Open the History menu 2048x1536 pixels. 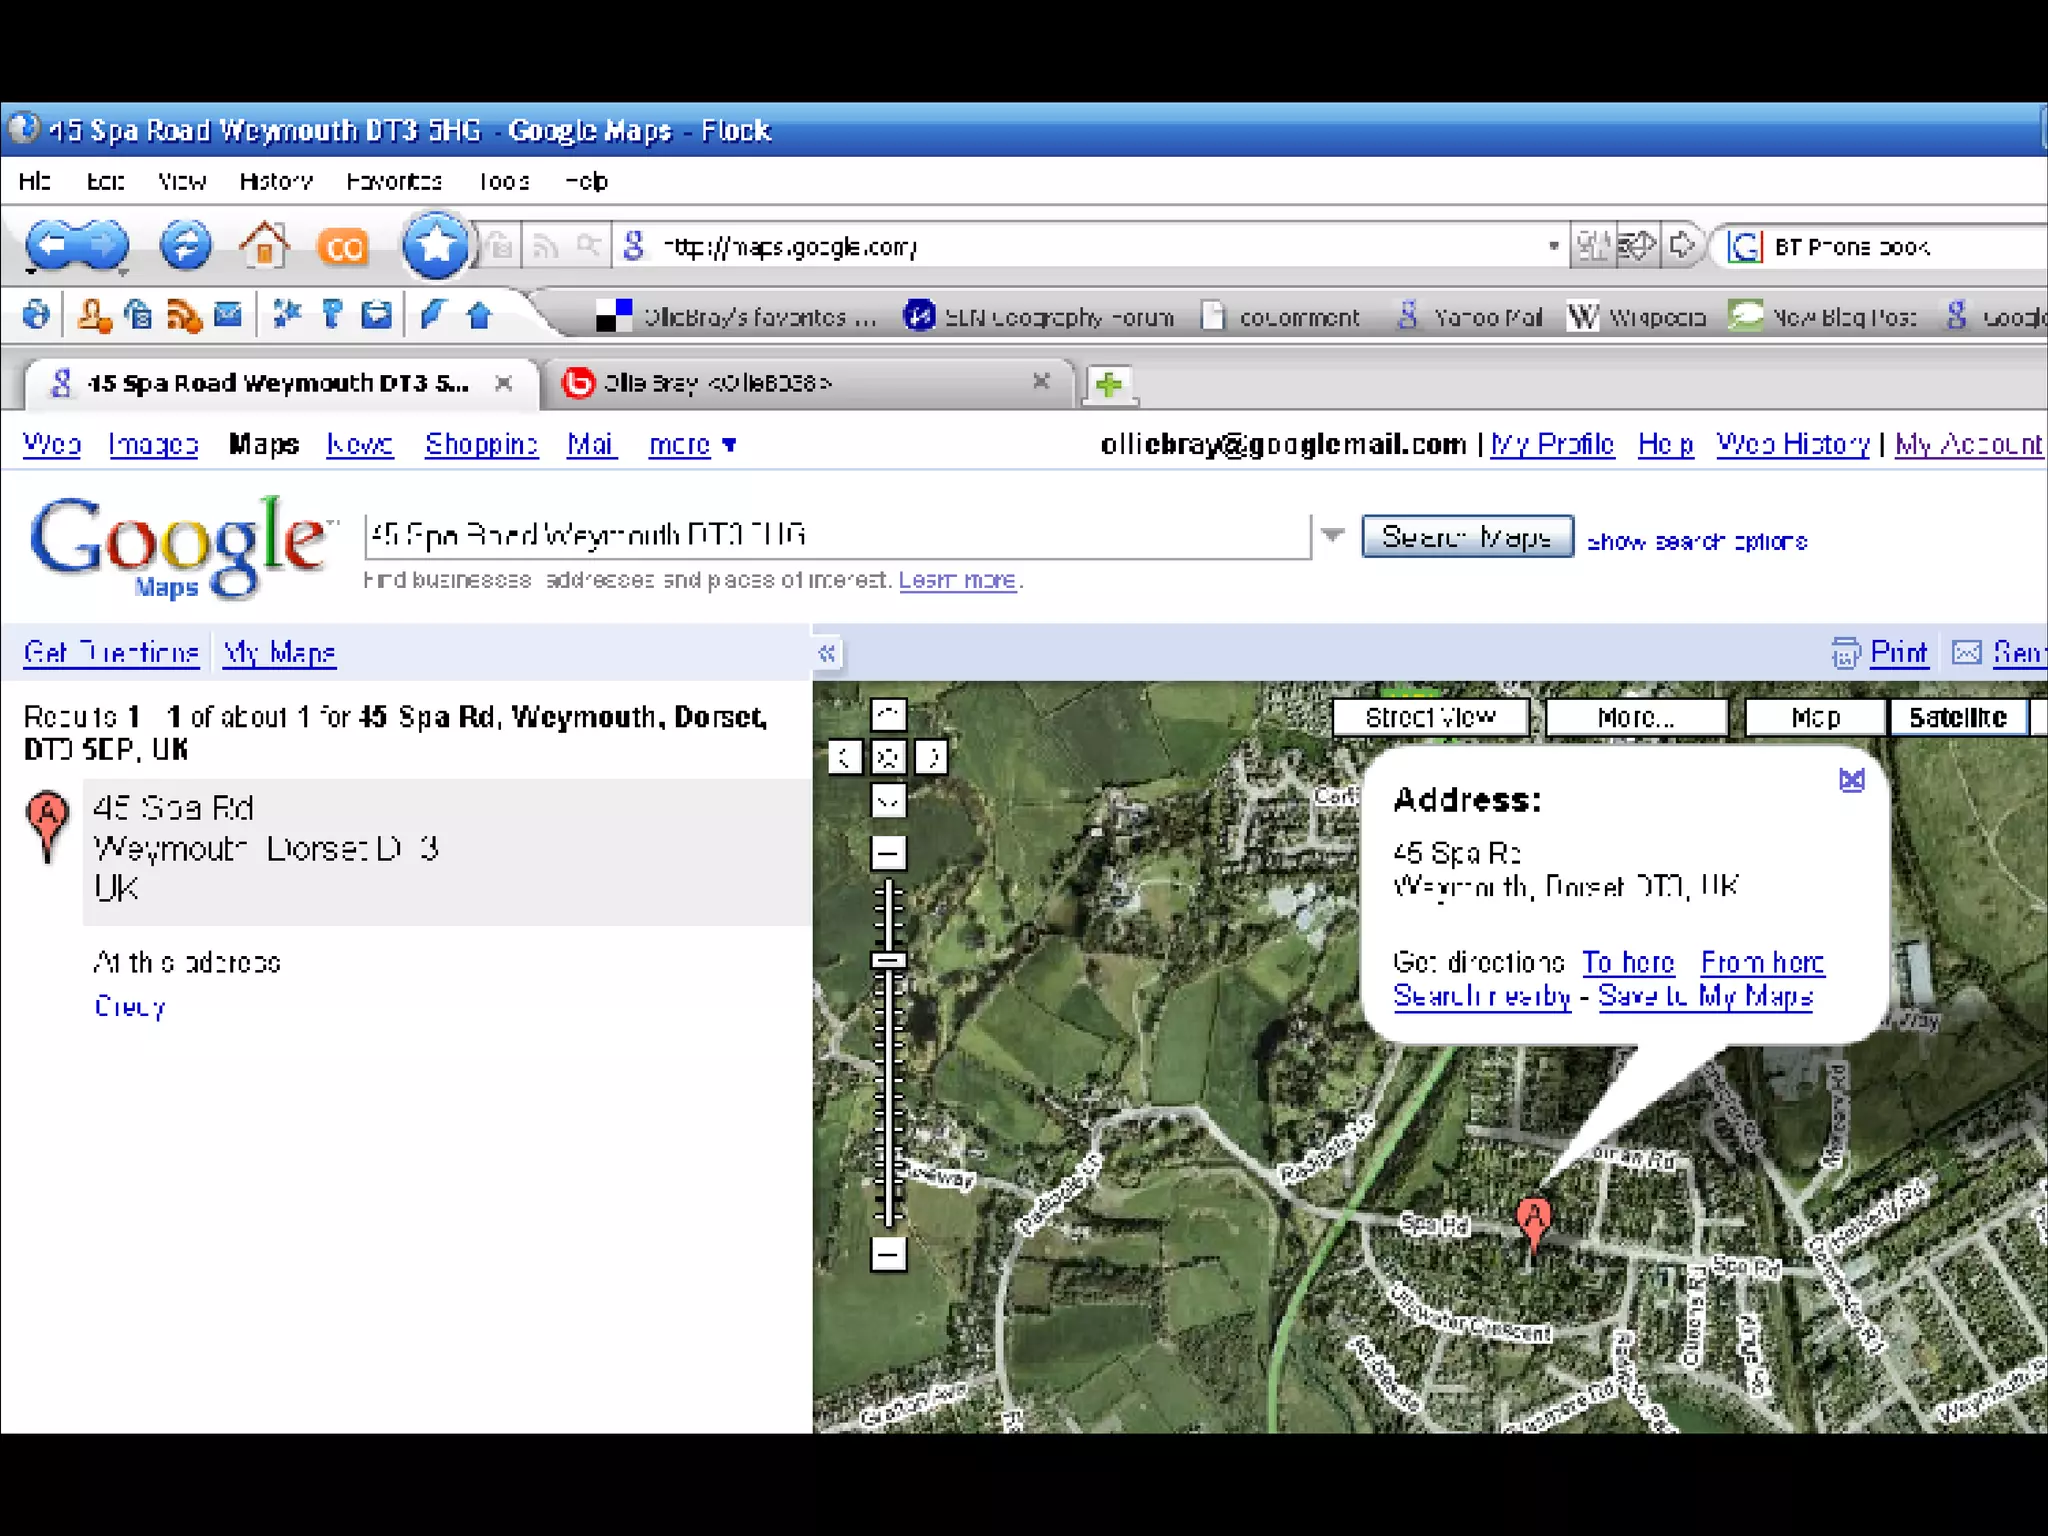tap(276, 181)
